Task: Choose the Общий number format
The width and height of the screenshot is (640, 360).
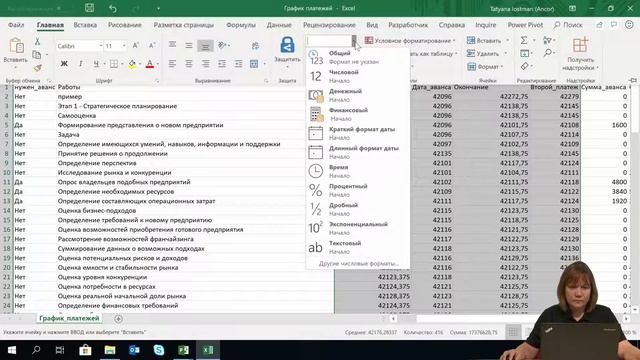Action: 358,58
